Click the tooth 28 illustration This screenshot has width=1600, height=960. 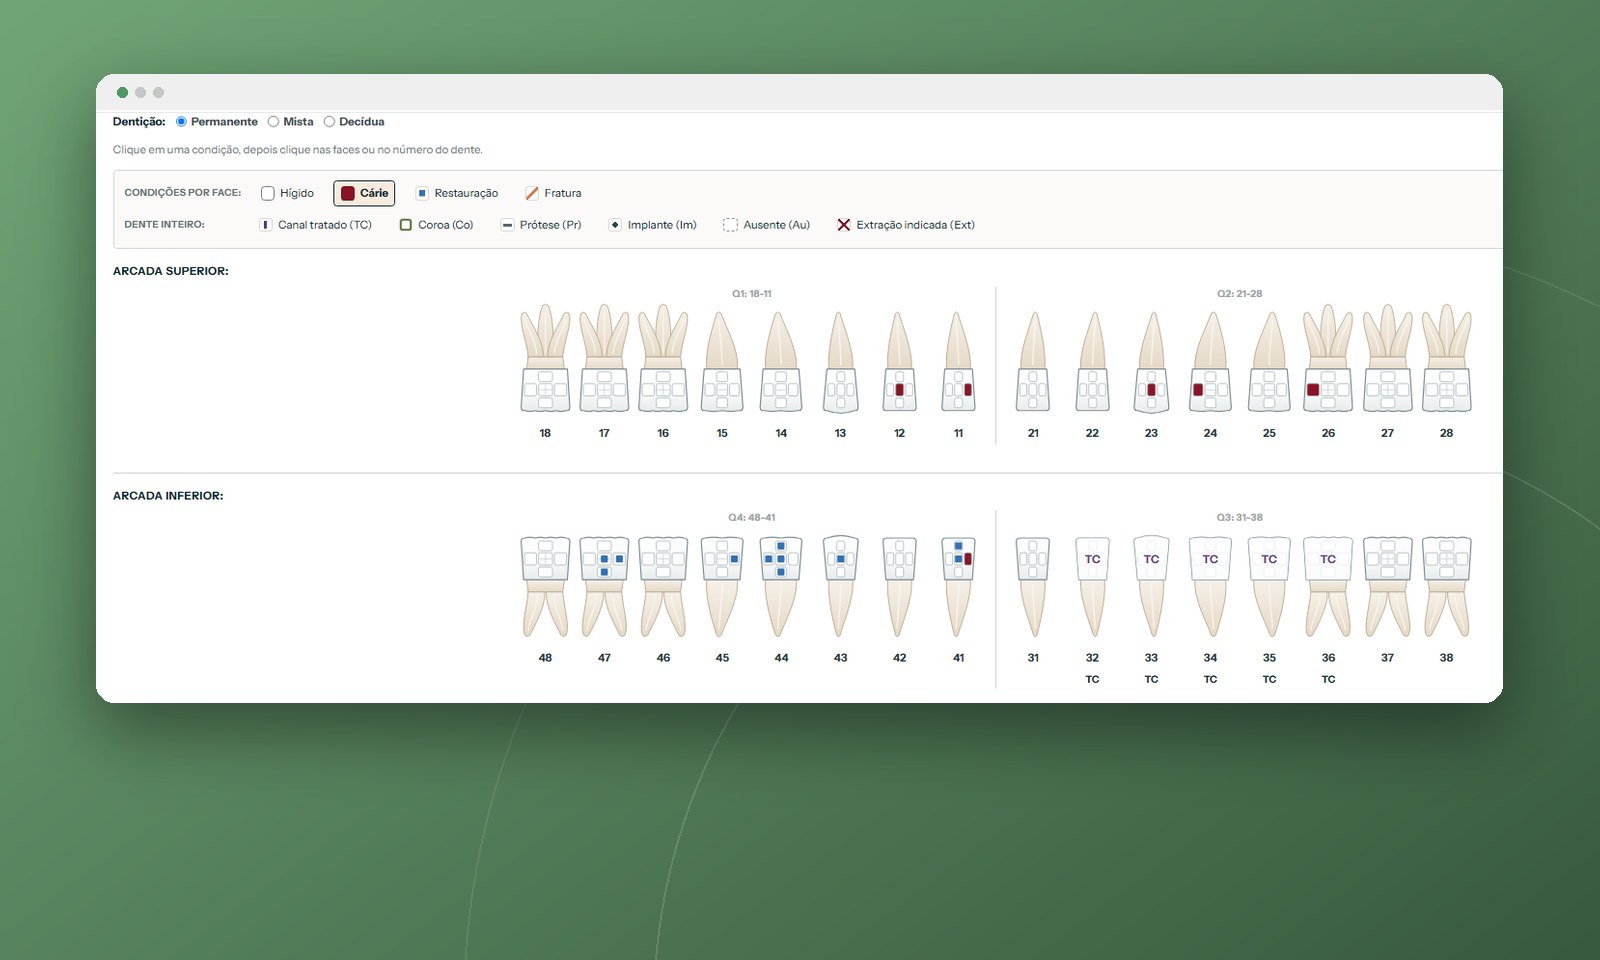(1446, 358)
